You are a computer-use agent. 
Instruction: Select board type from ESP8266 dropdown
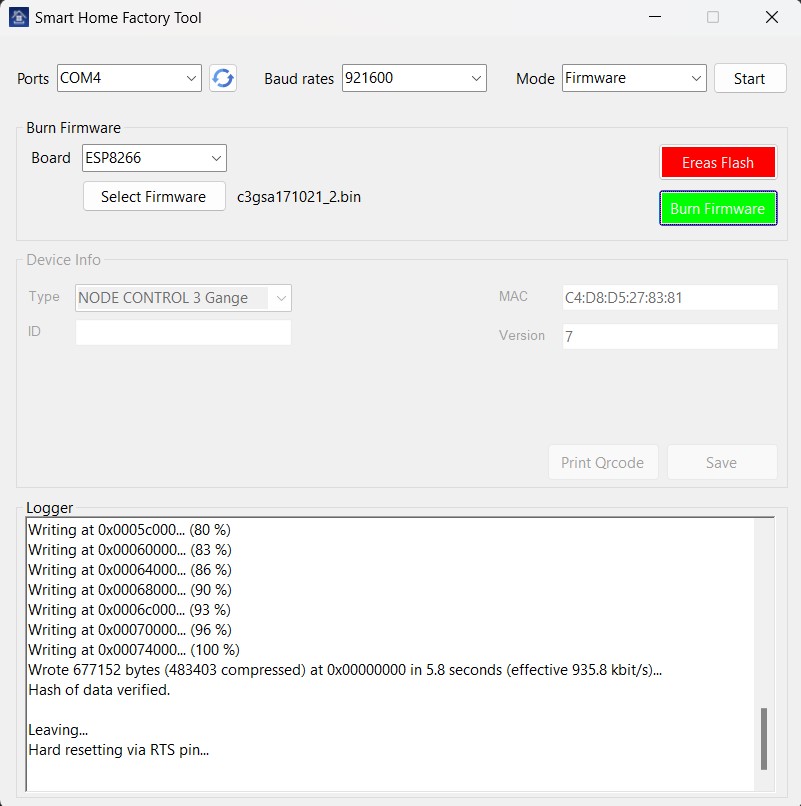tap(154, 158)
